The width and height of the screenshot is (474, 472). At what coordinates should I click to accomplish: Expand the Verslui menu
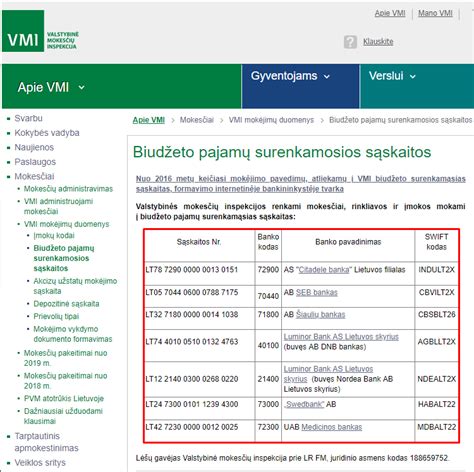tap(392, 76)
